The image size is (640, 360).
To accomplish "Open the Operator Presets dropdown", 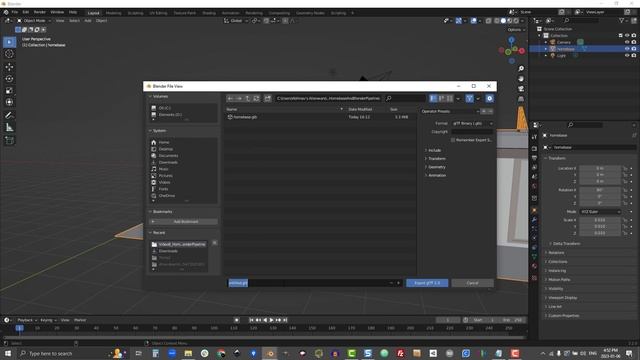I will 450,111.
